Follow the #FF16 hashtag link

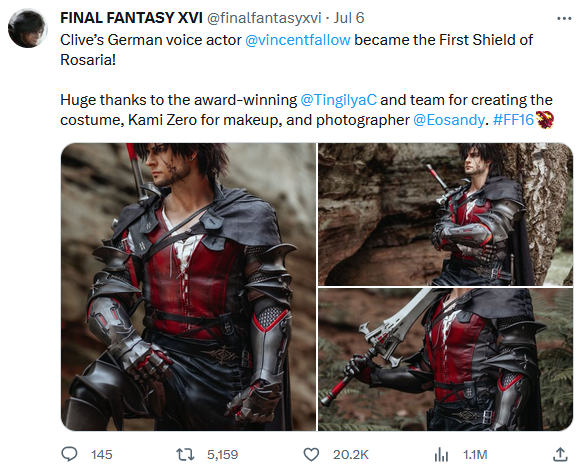(x=513, y=120)
